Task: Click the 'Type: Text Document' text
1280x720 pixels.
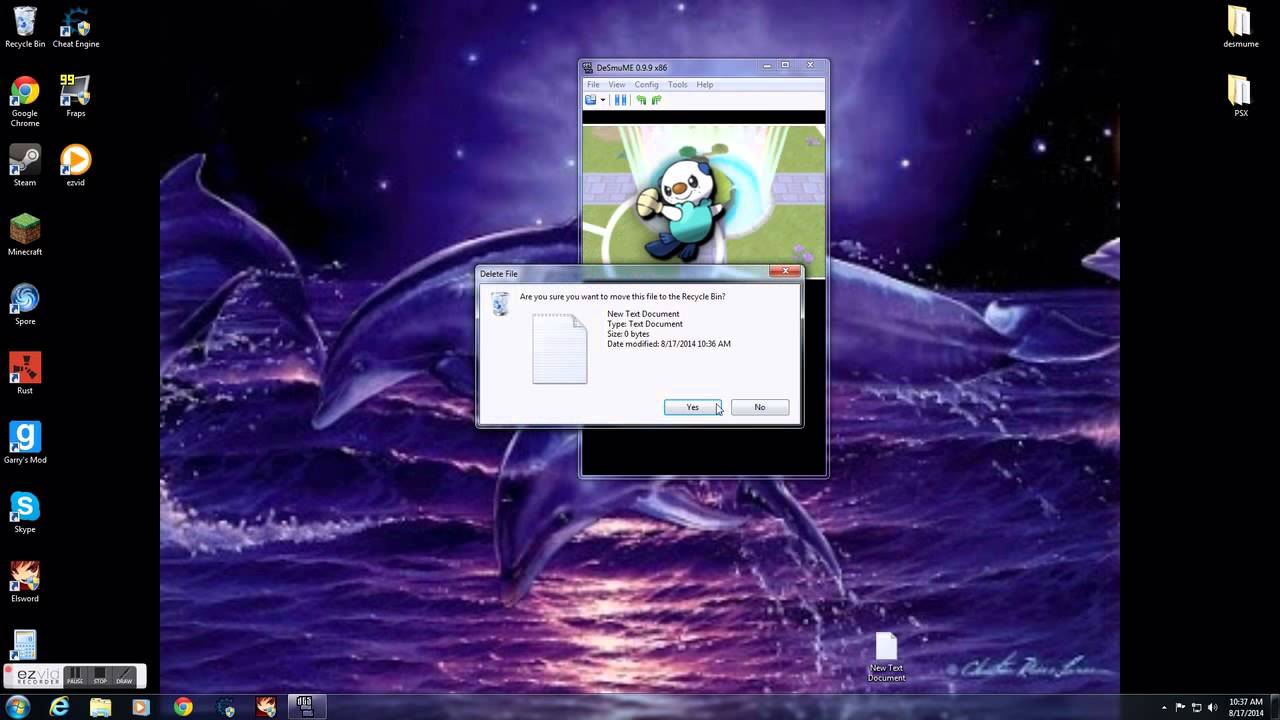Action: click(x=645, y=324)
